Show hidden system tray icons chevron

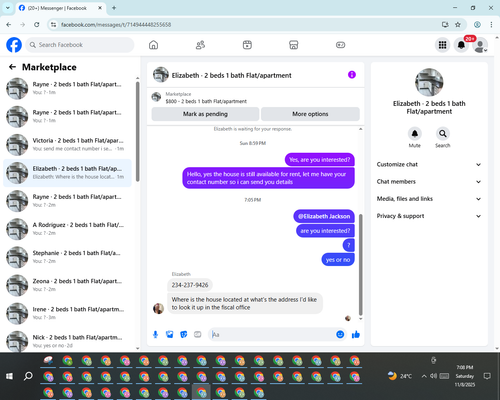tap(424, 376)
